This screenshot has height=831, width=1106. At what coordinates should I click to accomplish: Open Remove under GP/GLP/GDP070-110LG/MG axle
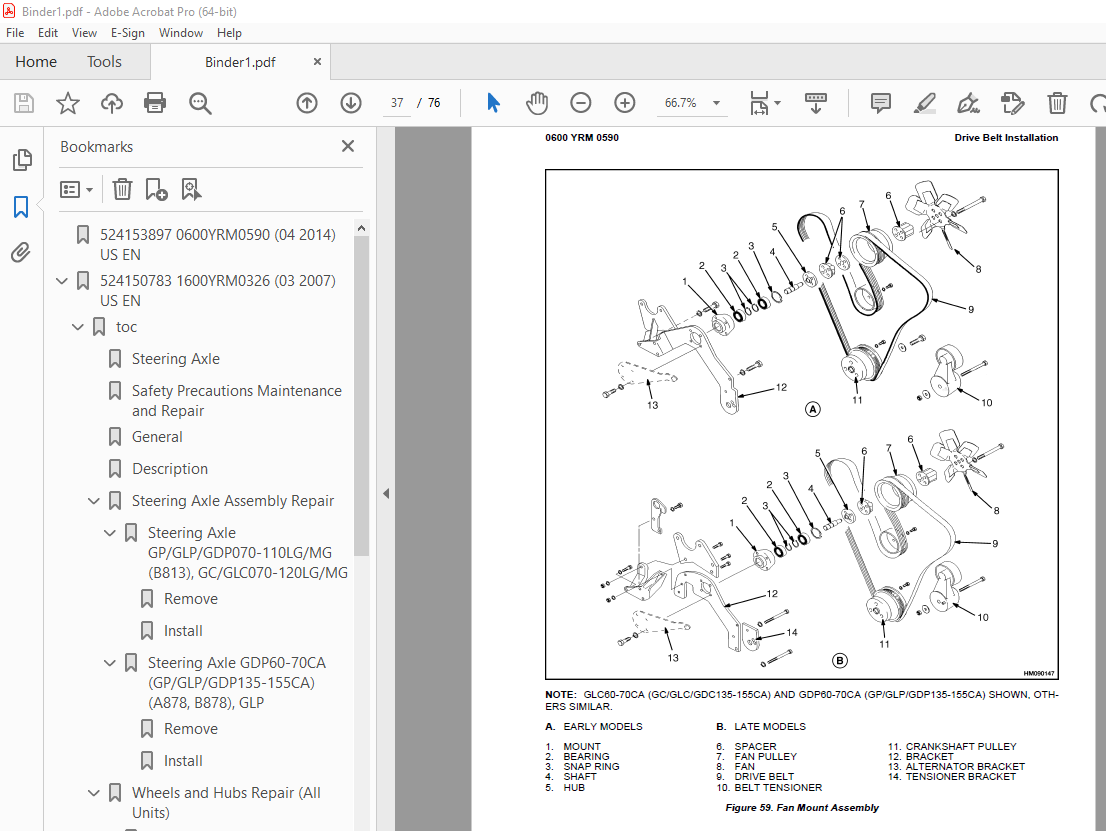coord(190,598)
